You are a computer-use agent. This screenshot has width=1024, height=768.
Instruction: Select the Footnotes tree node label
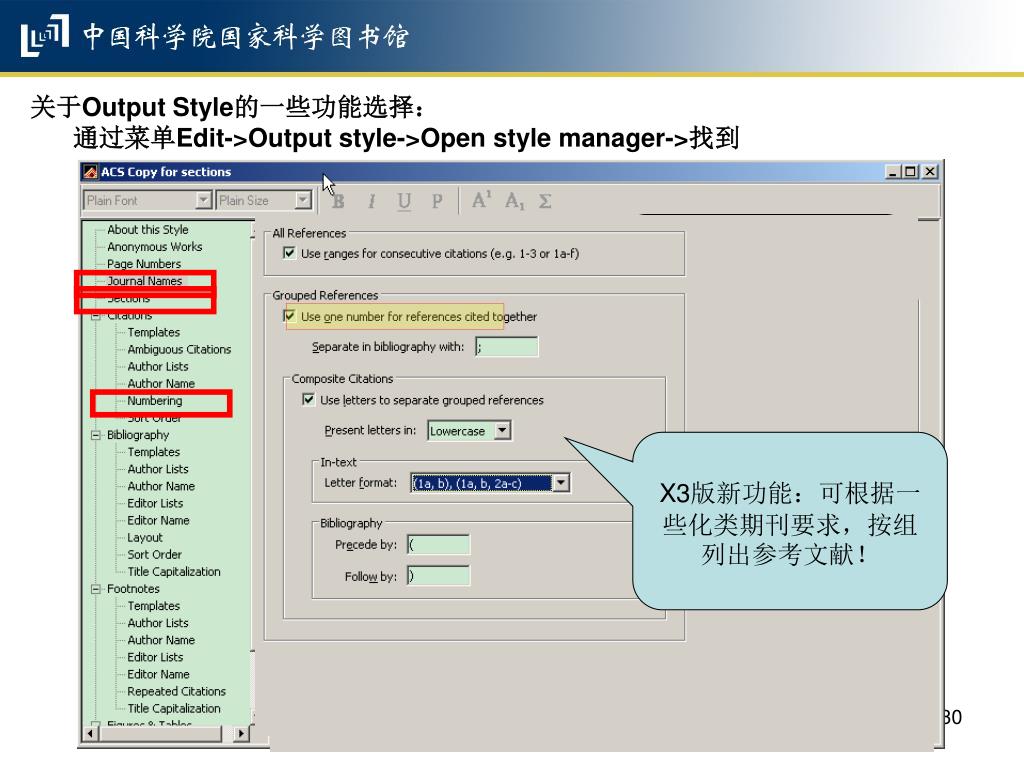tap(133, 589)
